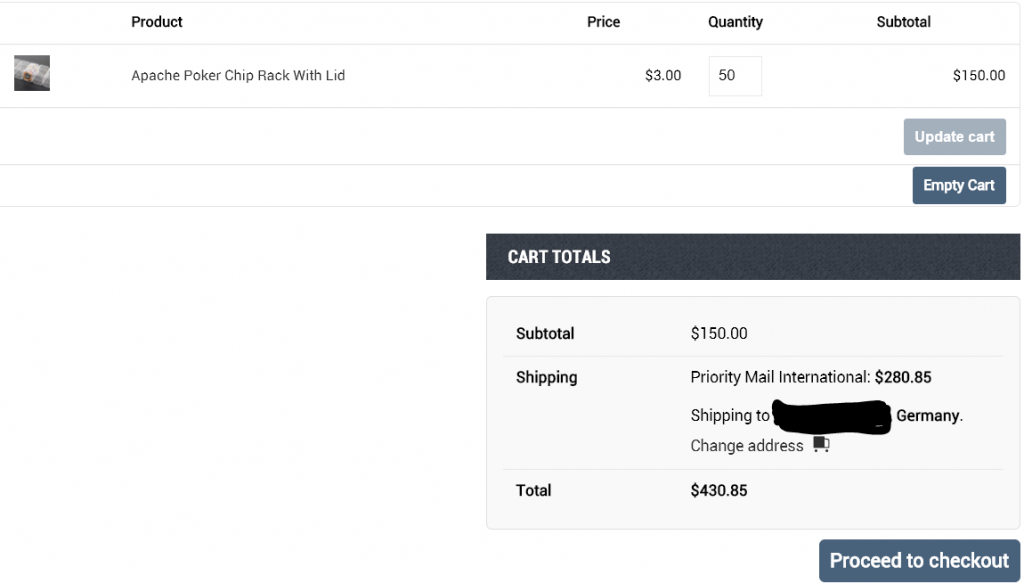Click the Price column header

(x=603, y=22)
